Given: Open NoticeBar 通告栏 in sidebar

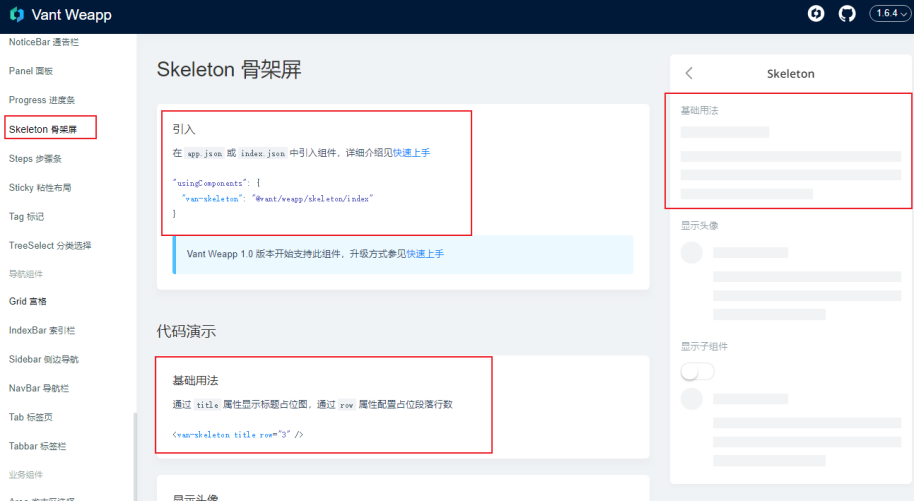Looking at the screenshot, I should point(44,42).
